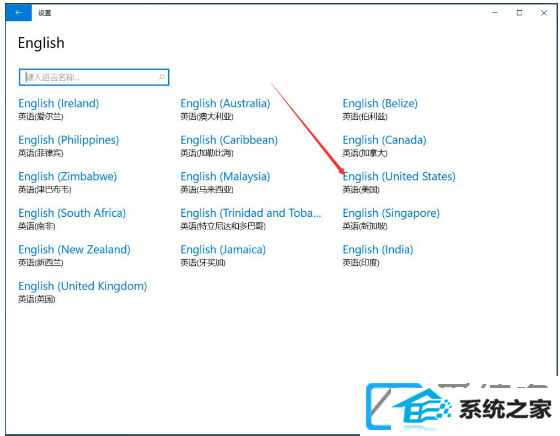Choose English (Trinidad and Tobago)
This screenshot has height=436, width=560.
(251, 219)
